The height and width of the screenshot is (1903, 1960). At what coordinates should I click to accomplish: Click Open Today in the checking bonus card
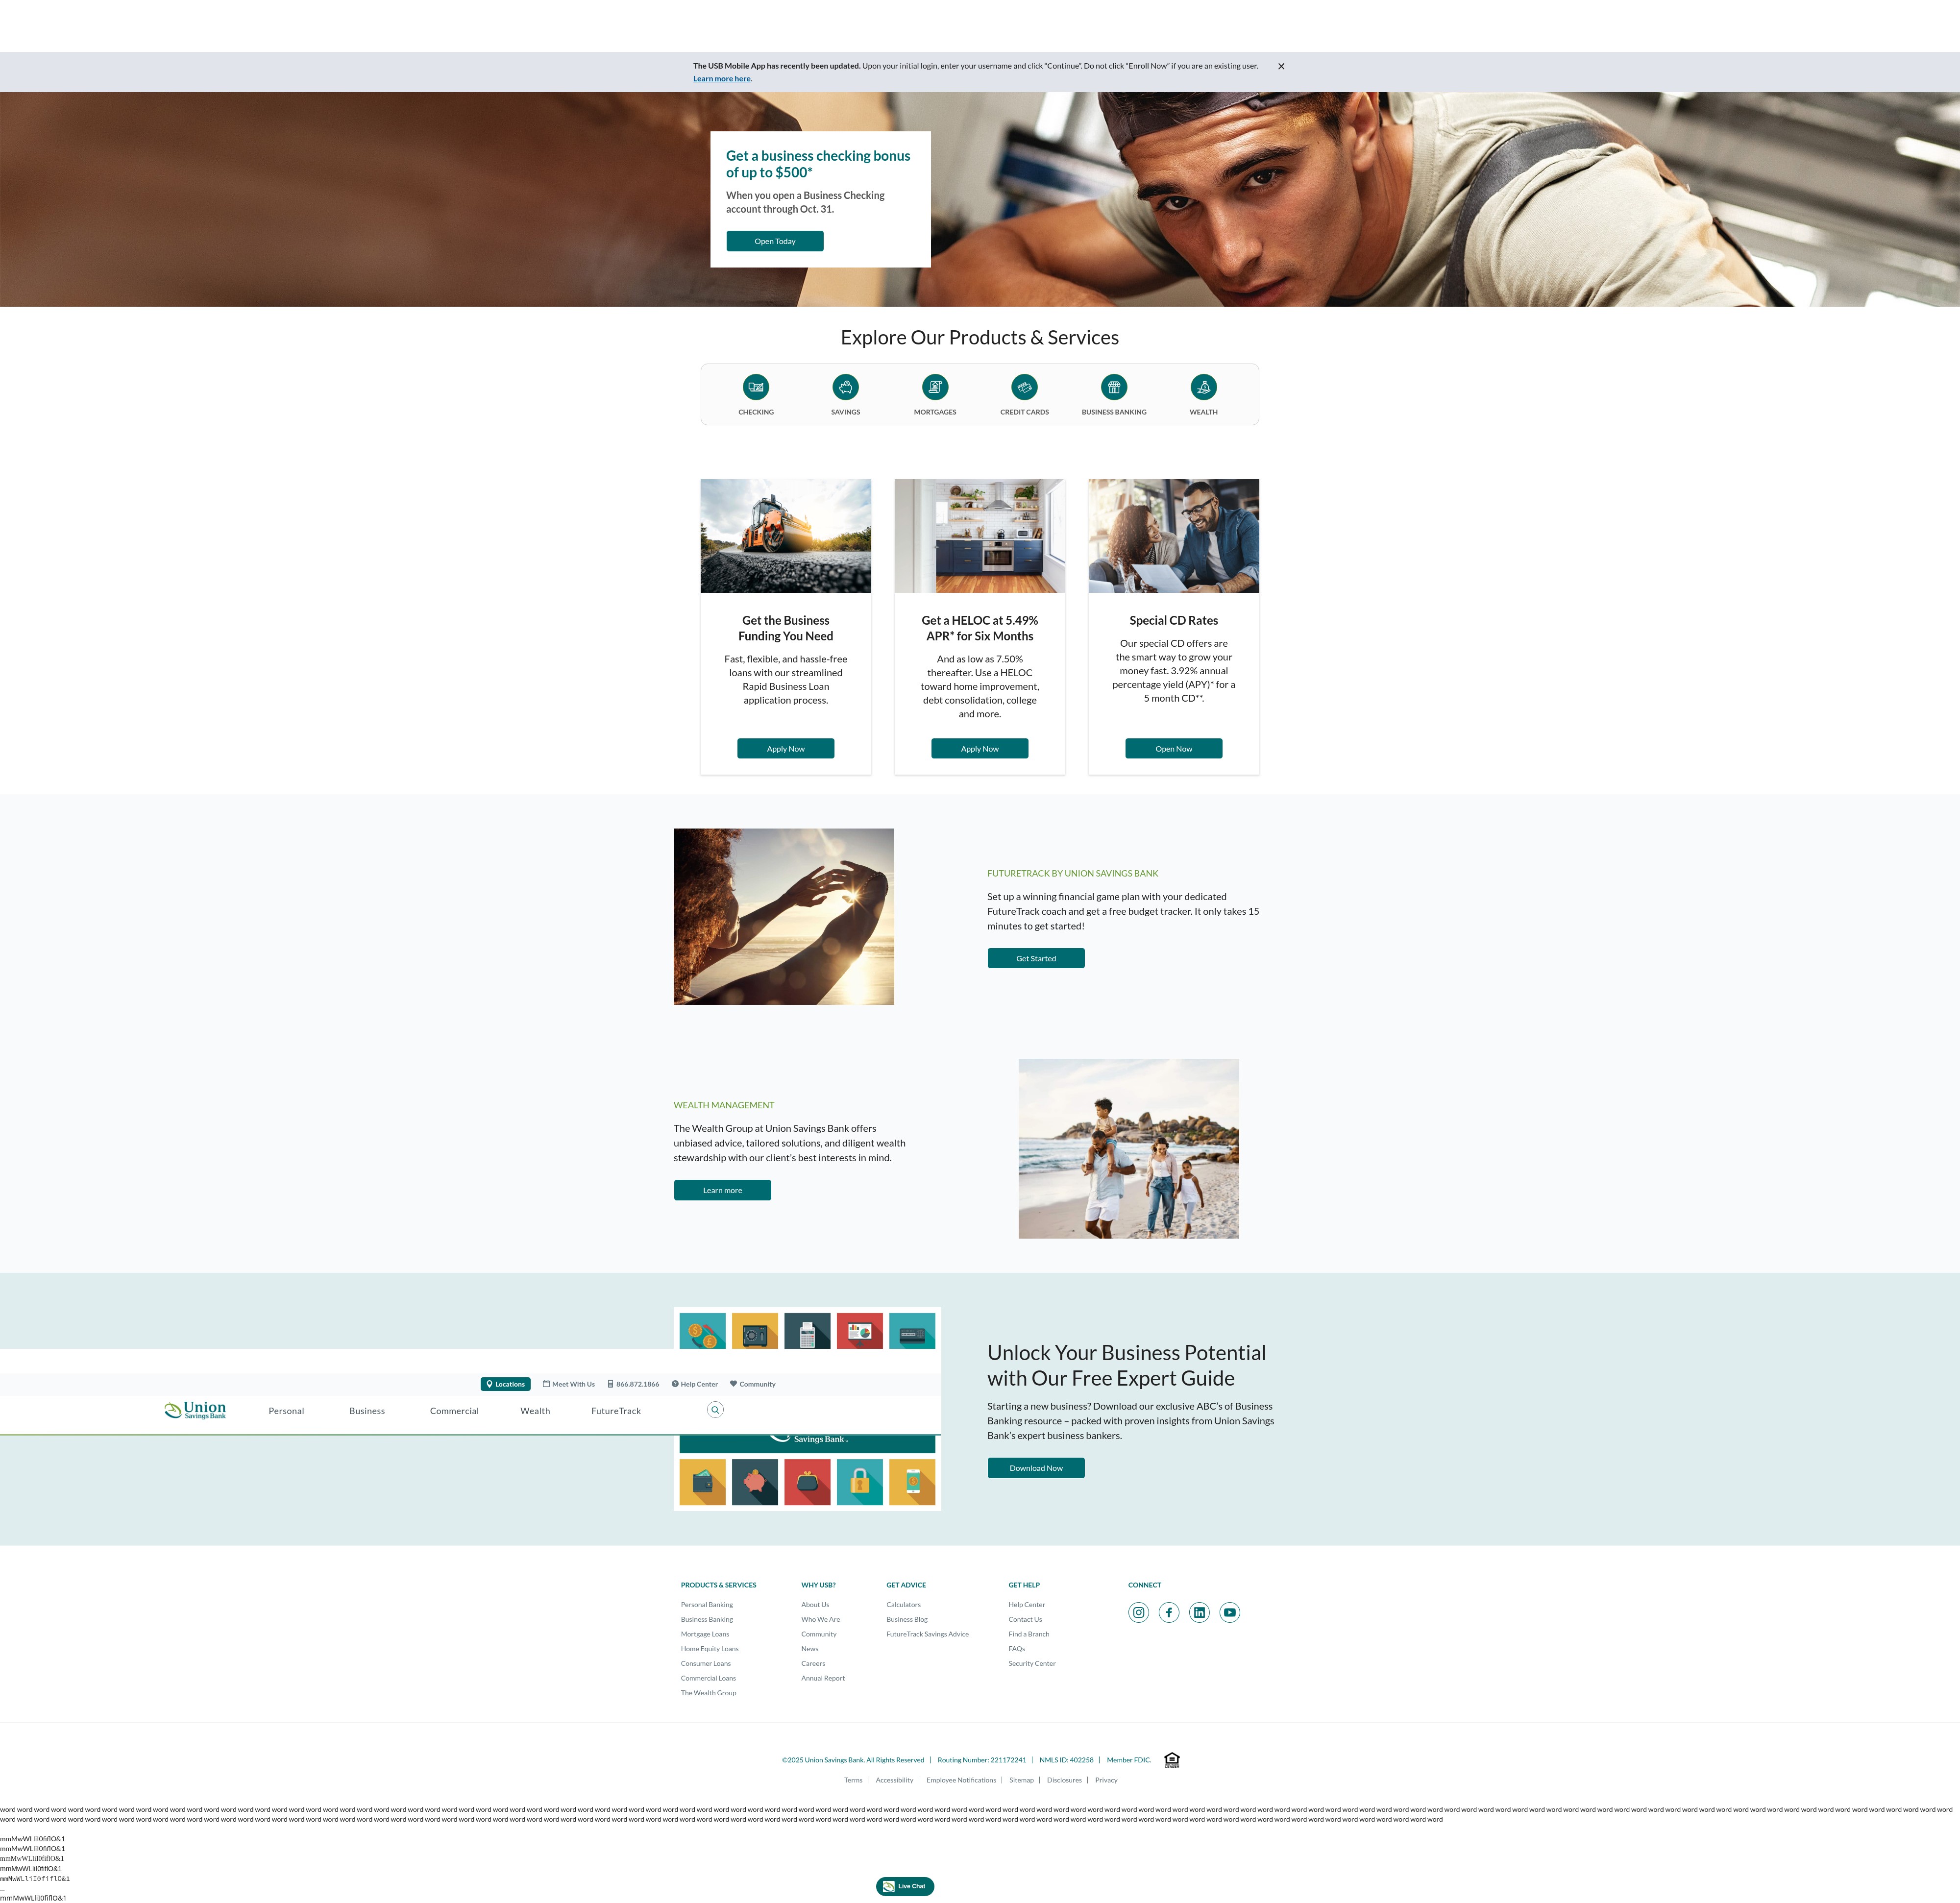tap(775, 241)
